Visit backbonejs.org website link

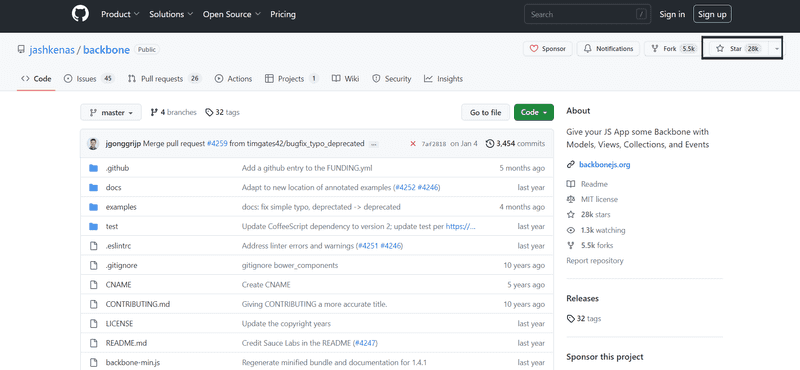pyautogui.click(x=605, y=165)
